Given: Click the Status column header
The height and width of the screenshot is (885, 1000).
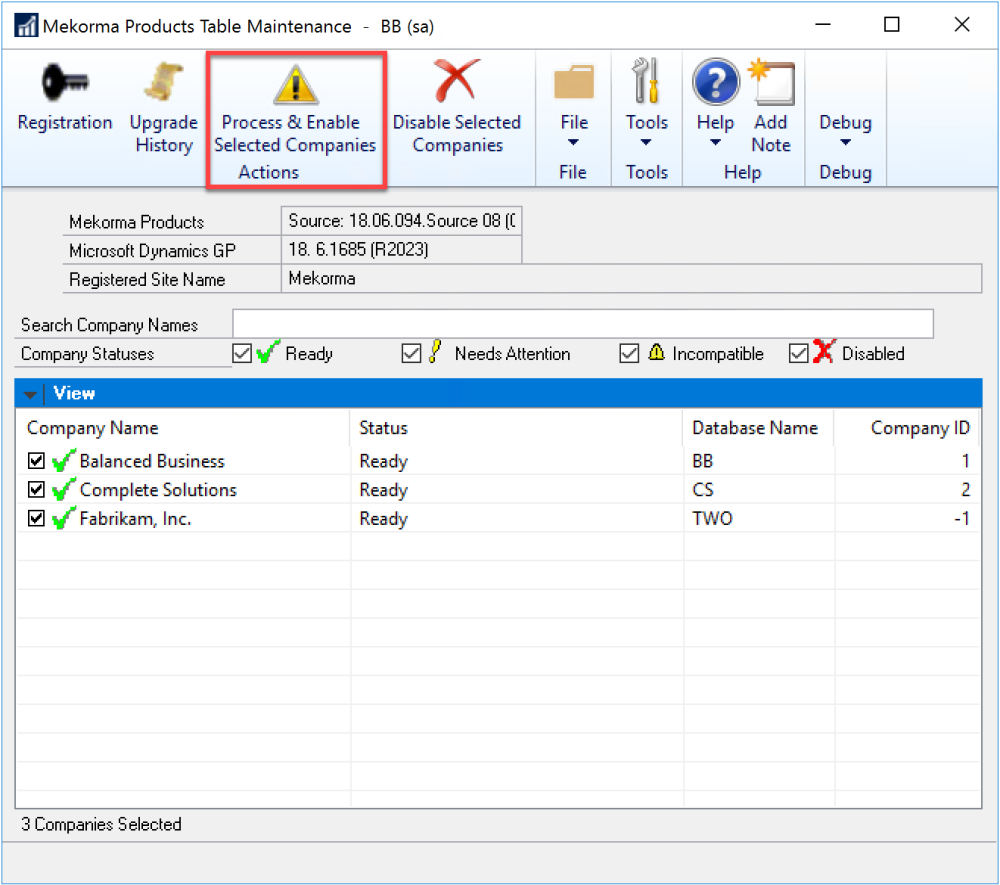Looking at the screenshot, I should pyautogui.click(x=383, y=428).
